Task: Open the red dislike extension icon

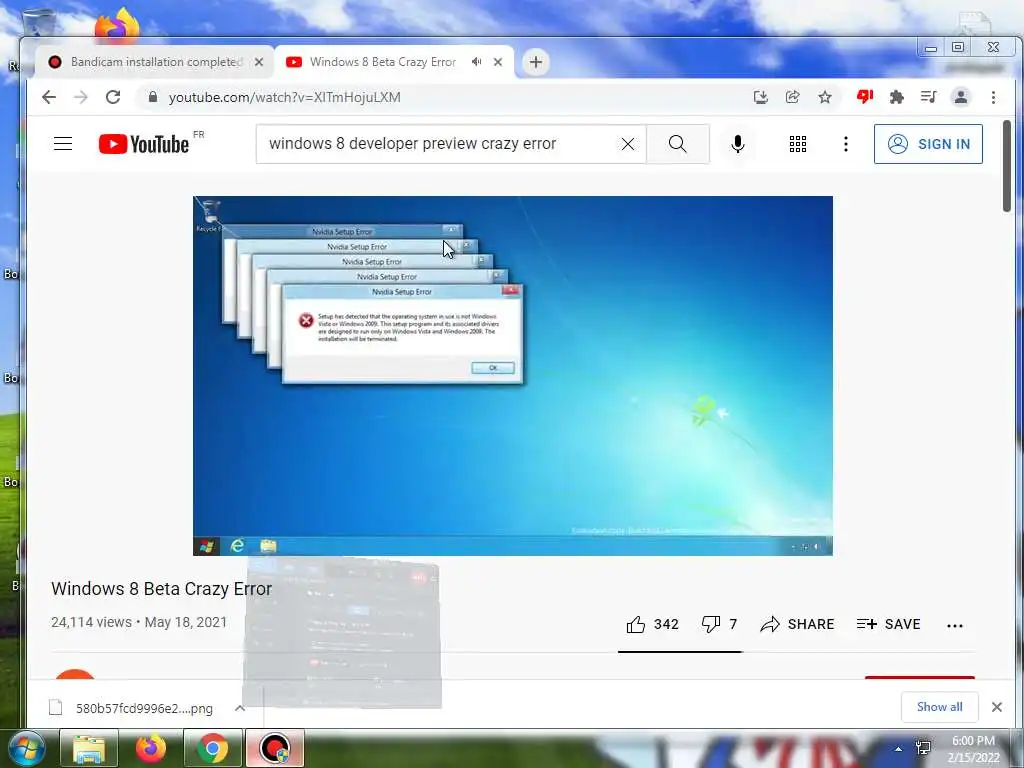Action: [865, 97]
